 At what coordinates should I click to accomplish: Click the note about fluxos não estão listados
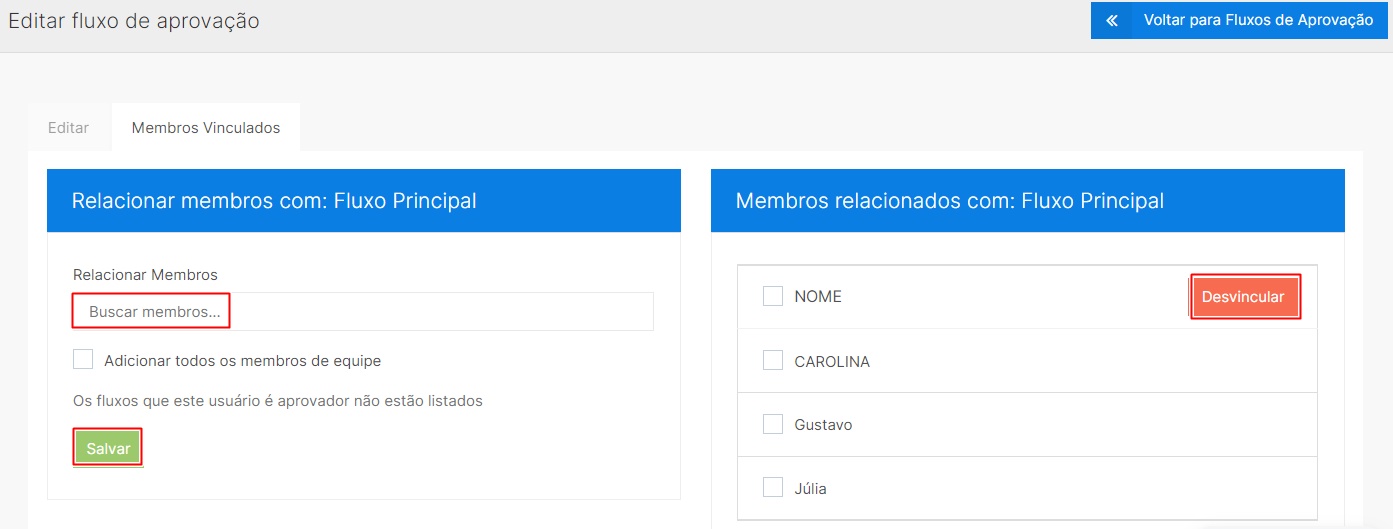278,401
